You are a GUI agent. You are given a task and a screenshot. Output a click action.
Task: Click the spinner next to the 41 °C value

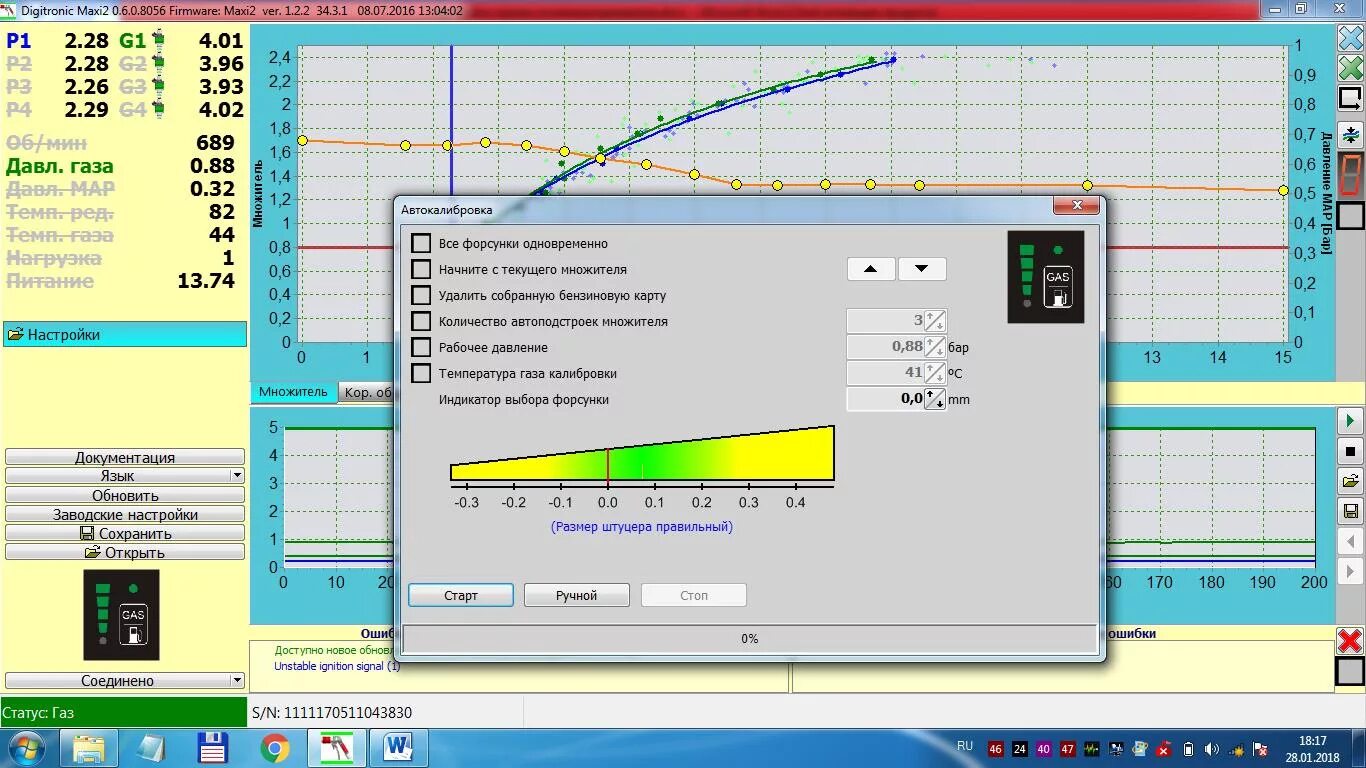click(x=935, y=373)
